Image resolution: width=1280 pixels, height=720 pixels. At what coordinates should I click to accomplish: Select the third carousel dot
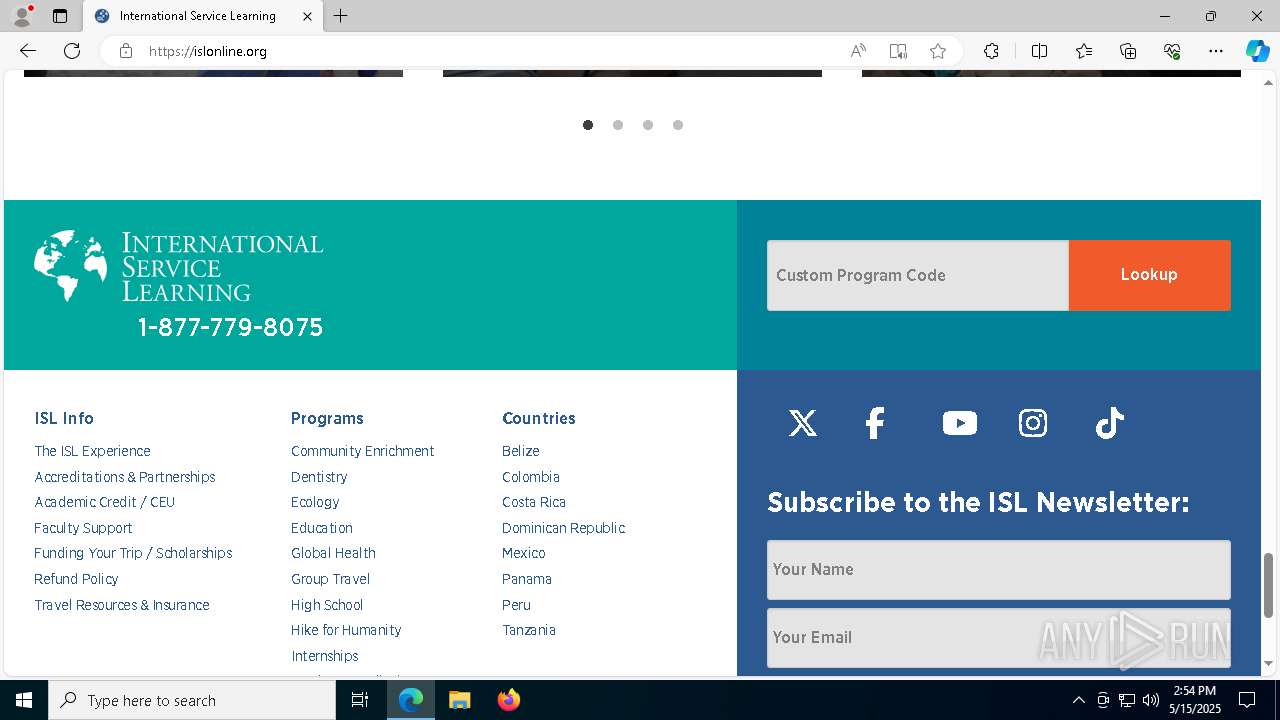point(648,125)
